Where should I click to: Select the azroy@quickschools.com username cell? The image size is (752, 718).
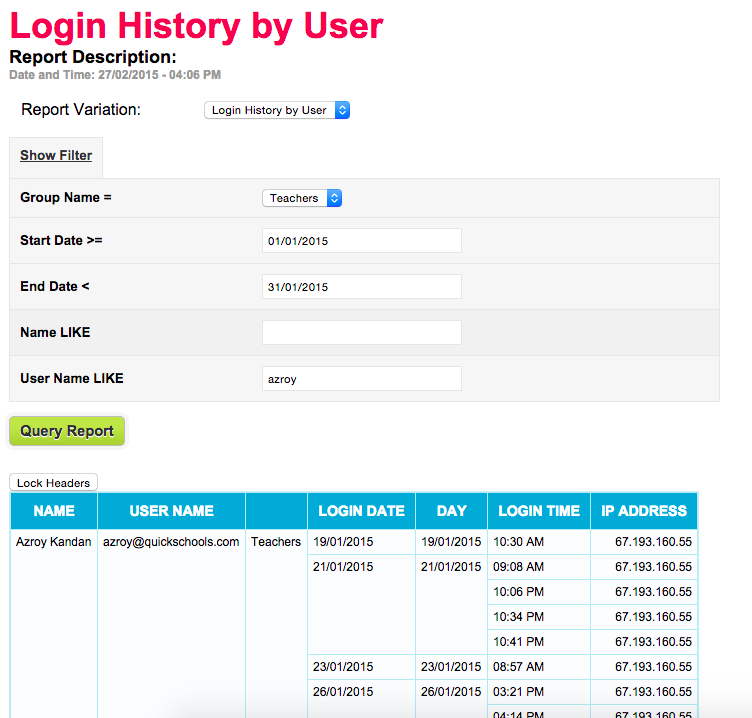pos(171,542)
